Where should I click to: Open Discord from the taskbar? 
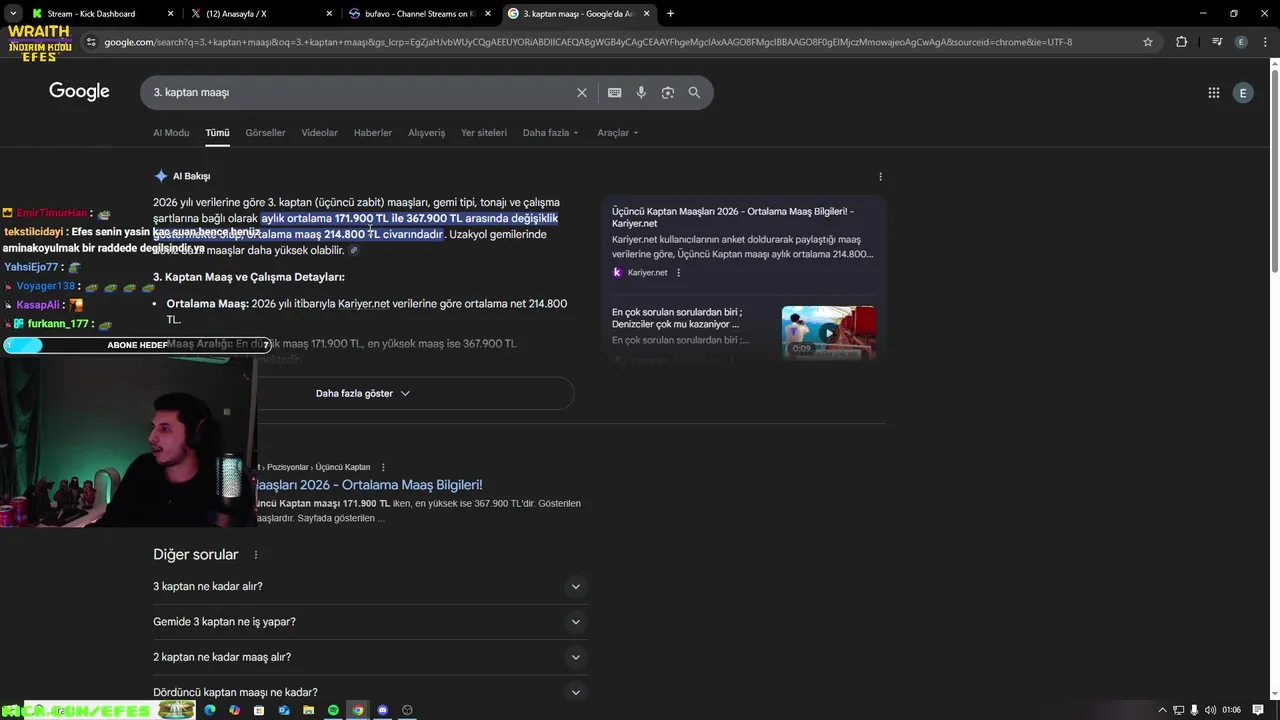pyautogui.click(x=382, y=710)
